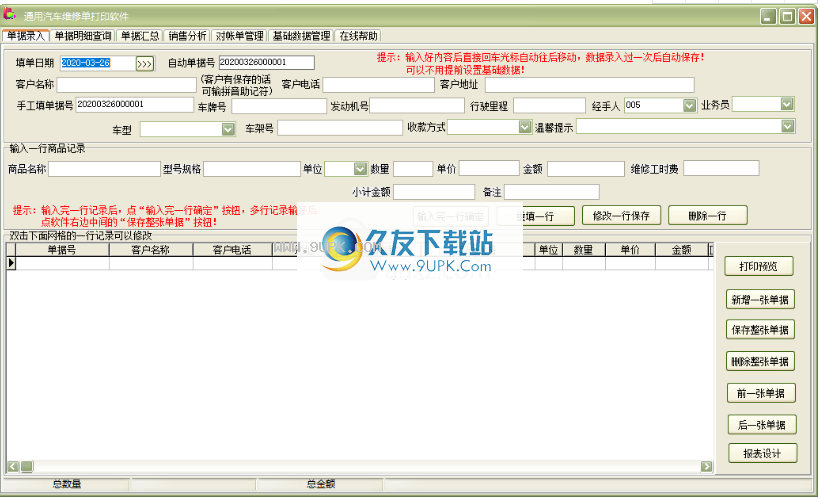Image resolution: width=820 pixels, height=499 pixels.
Task: Click the 客户电话 grid column header
Action: tap(232, 250)
